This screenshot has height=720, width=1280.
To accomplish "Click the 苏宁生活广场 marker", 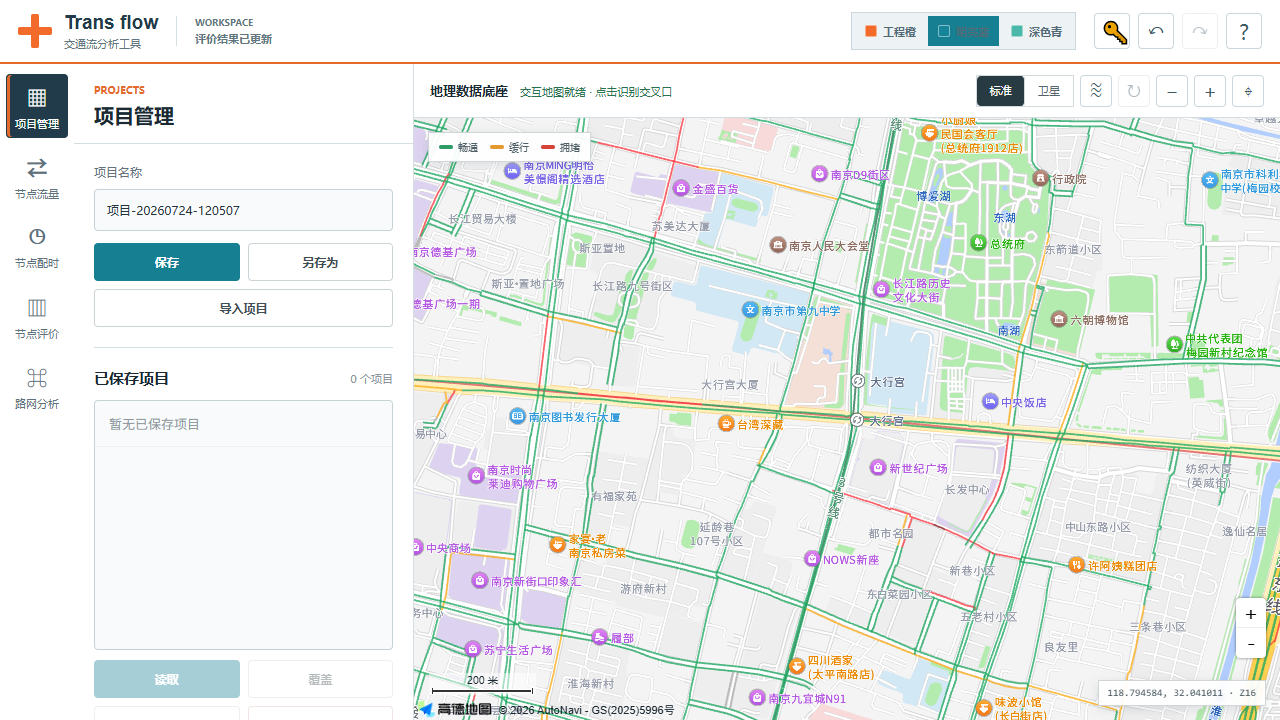I will (472, 649).
